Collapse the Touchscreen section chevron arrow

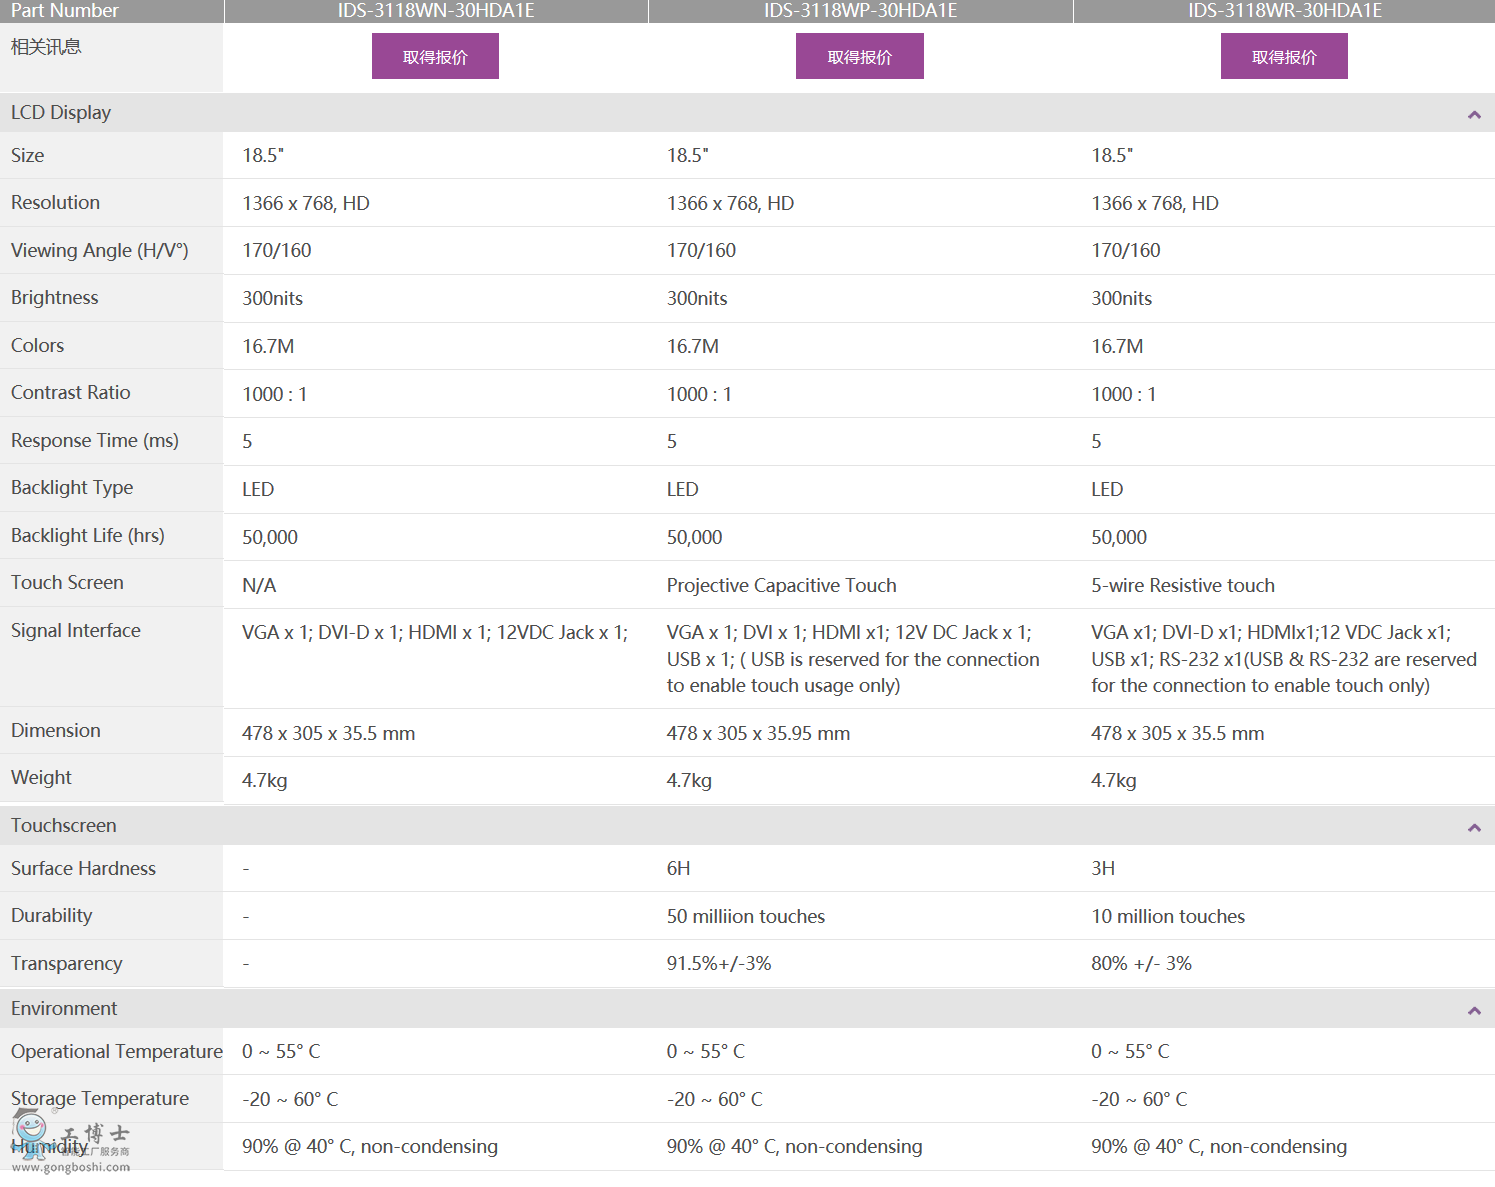coord(1473,828)
